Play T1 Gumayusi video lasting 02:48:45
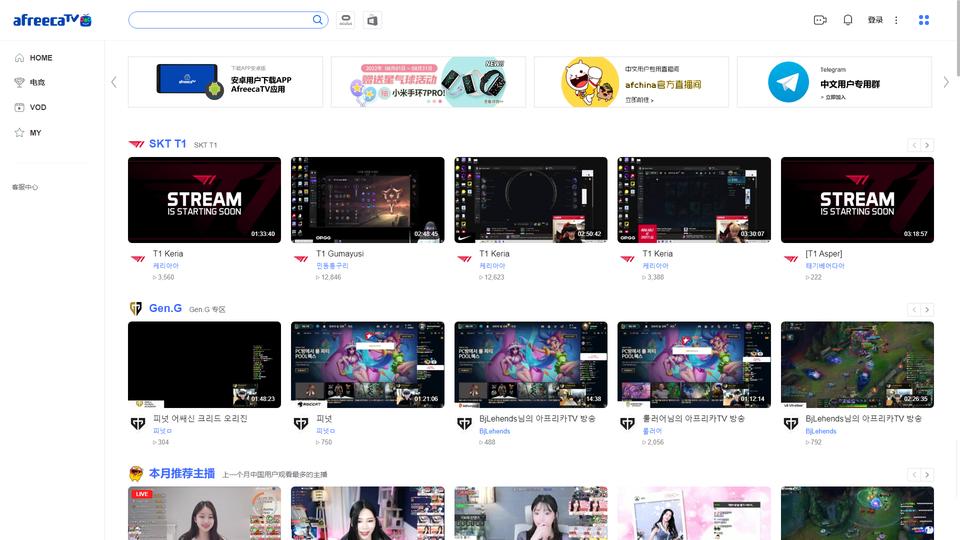The width and height of the screenshot is (960, 540). 367,200
